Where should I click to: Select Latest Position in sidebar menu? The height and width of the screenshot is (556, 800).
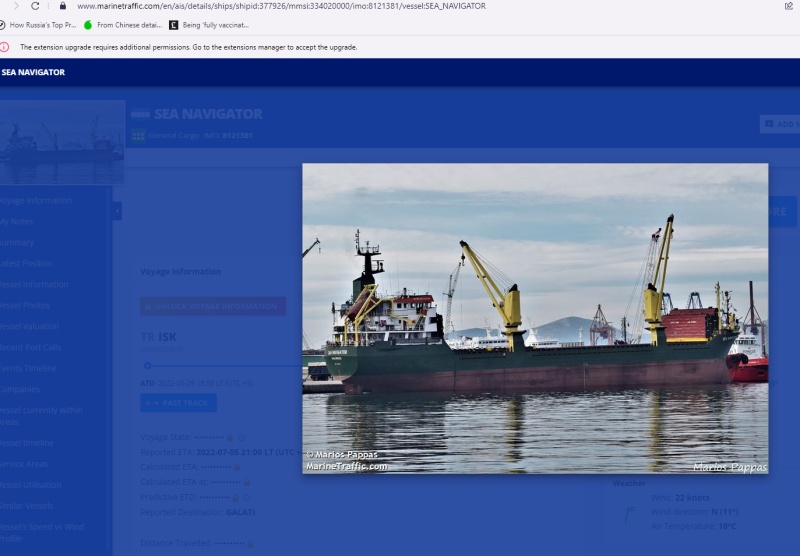(27, 263)
